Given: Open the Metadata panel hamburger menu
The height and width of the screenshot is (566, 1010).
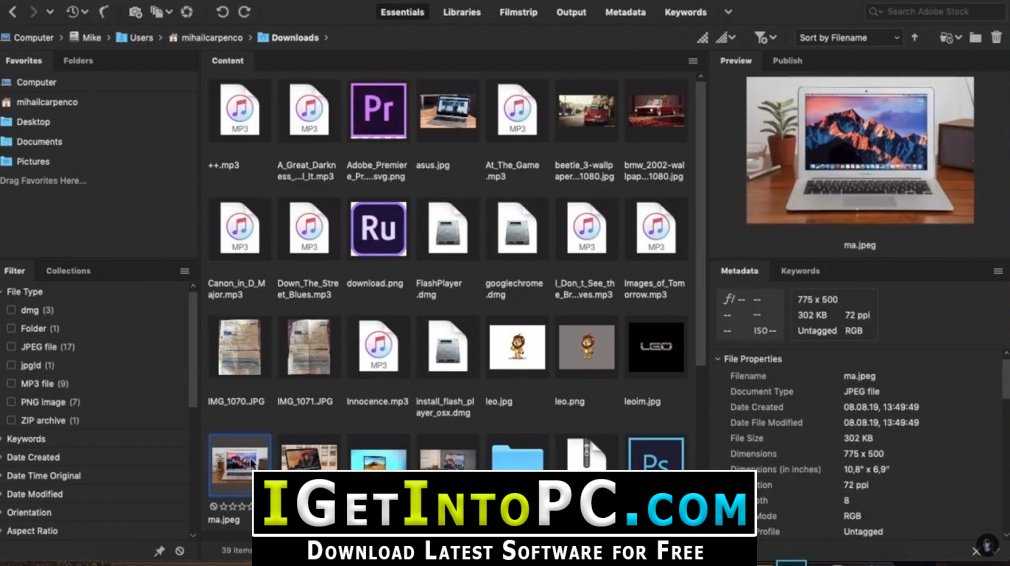Looking at the screenshot, I should [998, 271].
